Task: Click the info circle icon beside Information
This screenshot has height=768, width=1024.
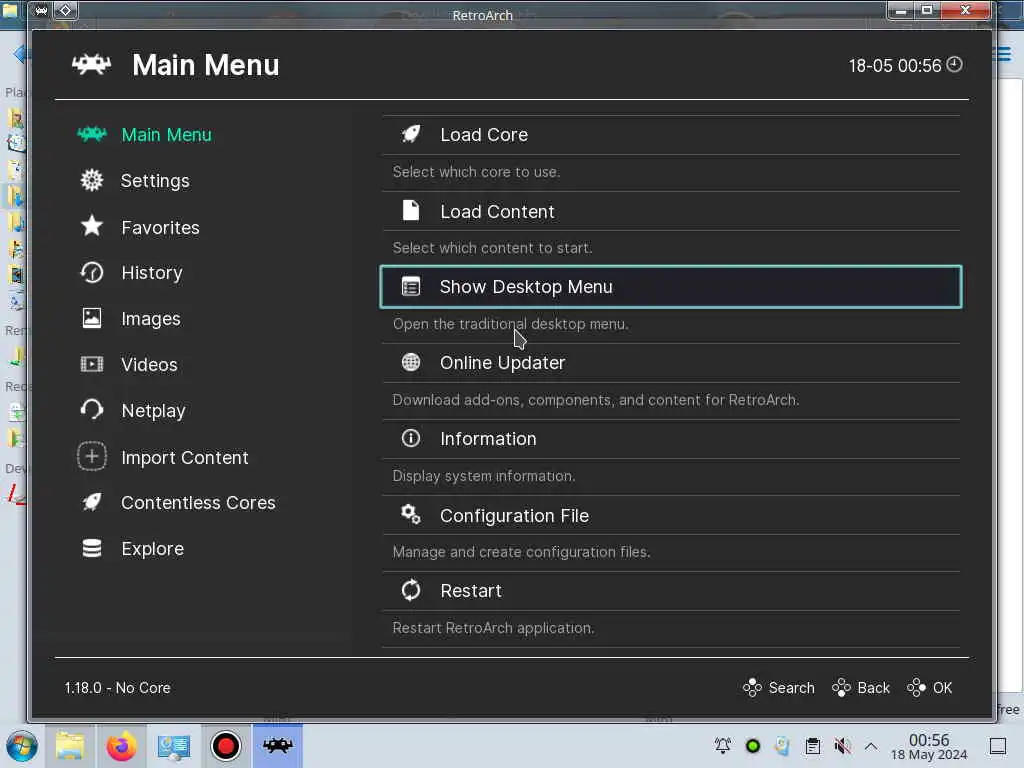Action: pos(411,438)
